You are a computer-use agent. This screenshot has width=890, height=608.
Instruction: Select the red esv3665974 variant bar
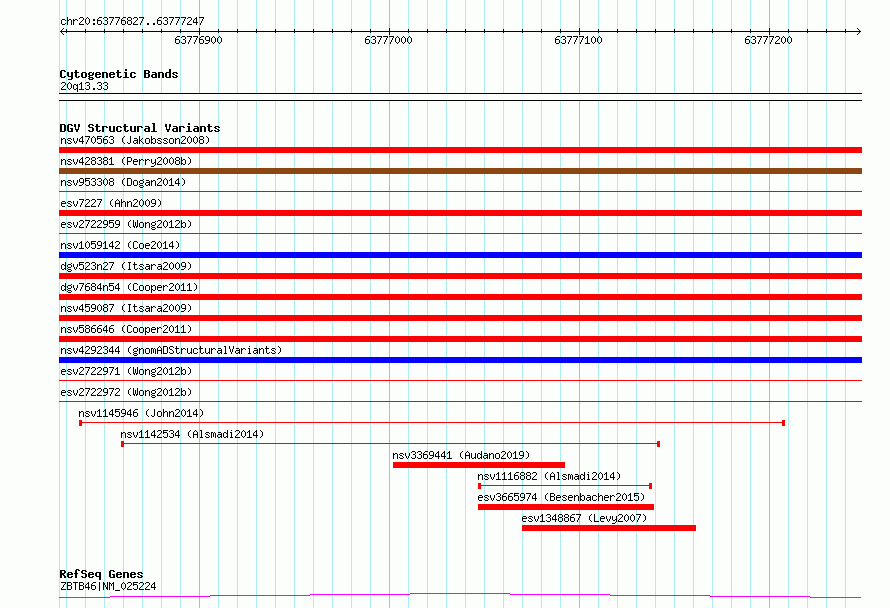pos(566,507)
